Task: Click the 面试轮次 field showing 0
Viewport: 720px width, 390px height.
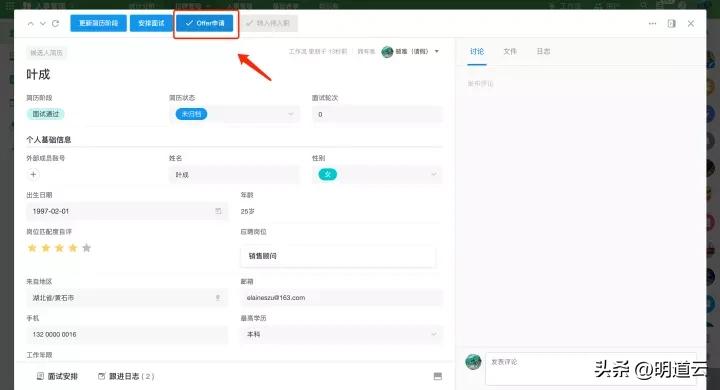Action: pos(377,114)
